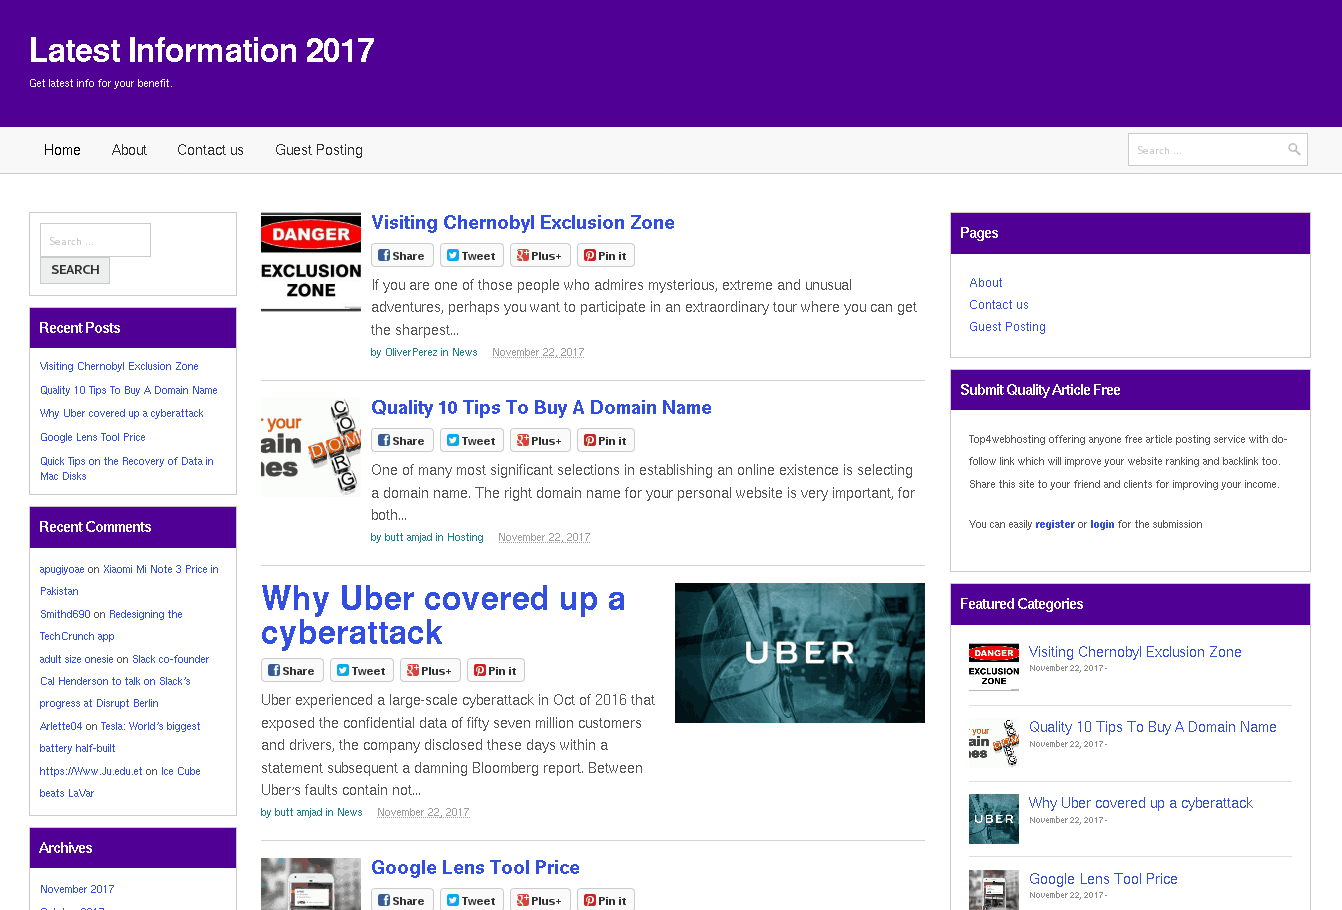Plus+ the Quality 10 Tips domain post

click(540, 441)
